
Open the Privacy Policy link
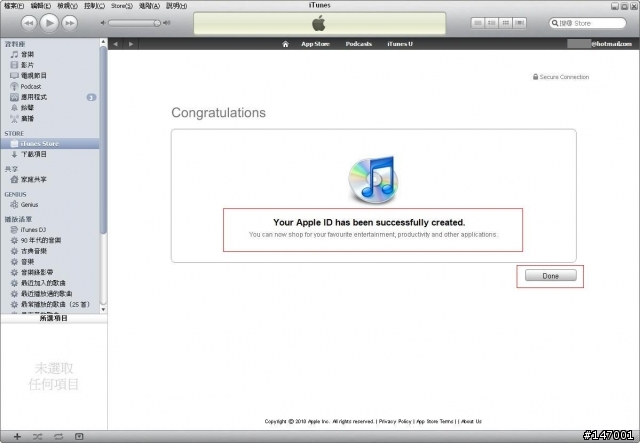pyautogui.click(x=395, y=421)
